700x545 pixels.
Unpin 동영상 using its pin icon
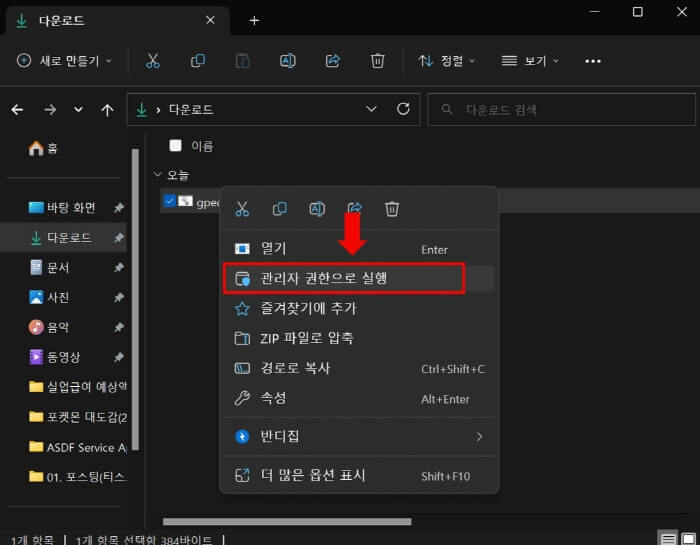[x=119, y=357]
